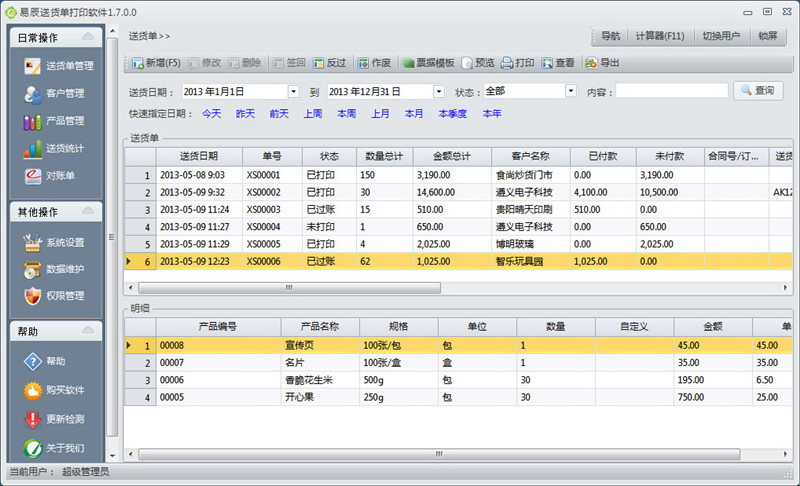
Task: Open 送货统计 statistics module
Action: (60, 149)
